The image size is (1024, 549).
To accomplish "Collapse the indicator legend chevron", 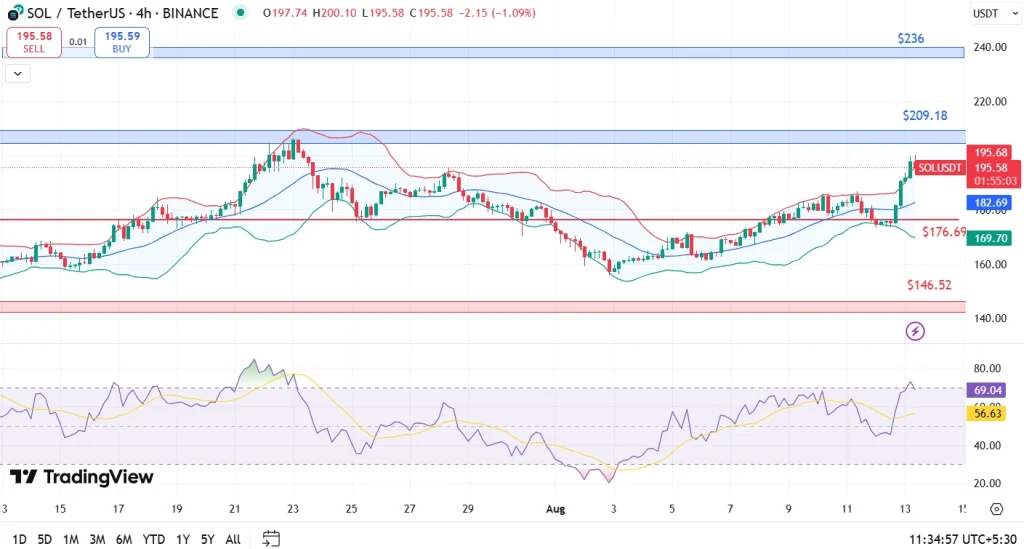I will coord(18,73).
